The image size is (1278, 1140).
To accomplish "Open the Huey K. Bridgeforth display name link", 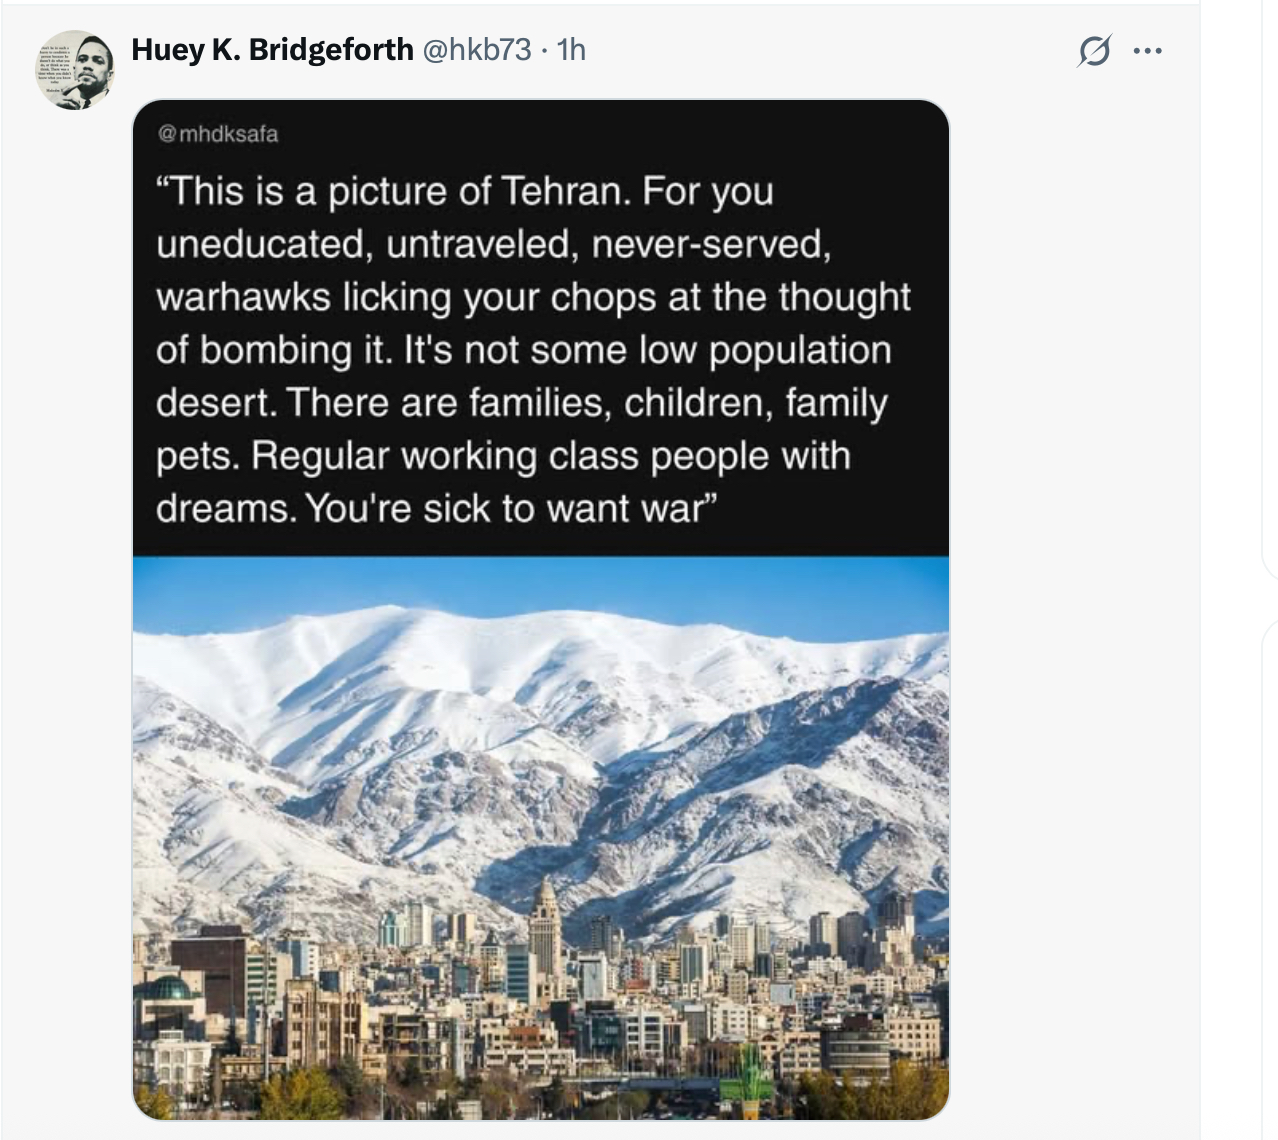I will 272,49.
